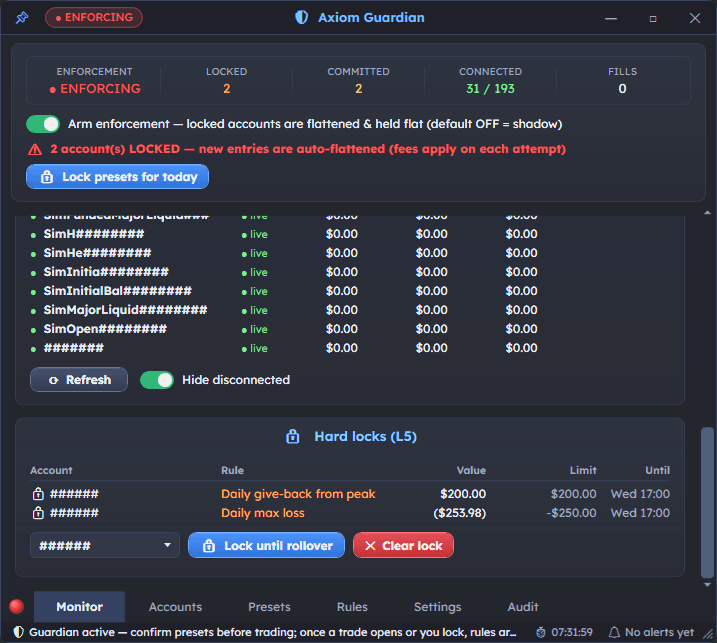Screen dimensions: 717x643
Task: Click the 07:31:59 timer text
Action: pos(572,632)
